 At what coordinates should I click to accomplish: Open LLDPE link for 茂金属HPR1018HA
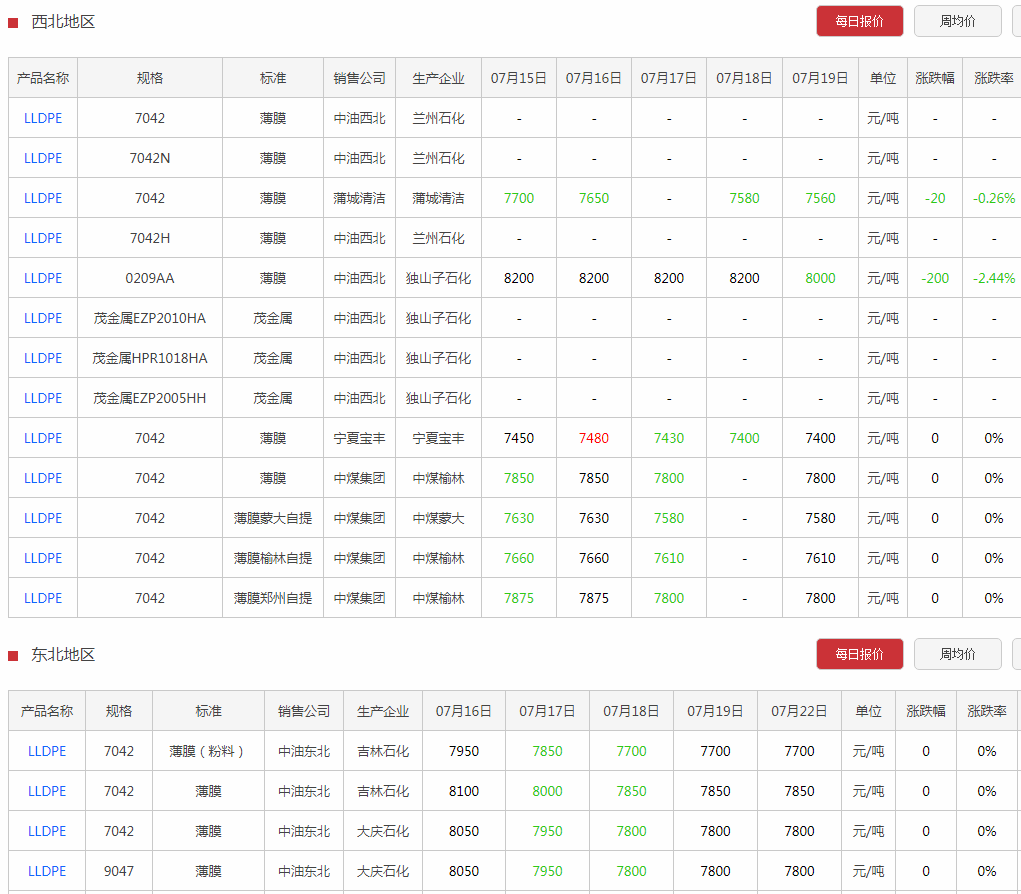(43, 358)
